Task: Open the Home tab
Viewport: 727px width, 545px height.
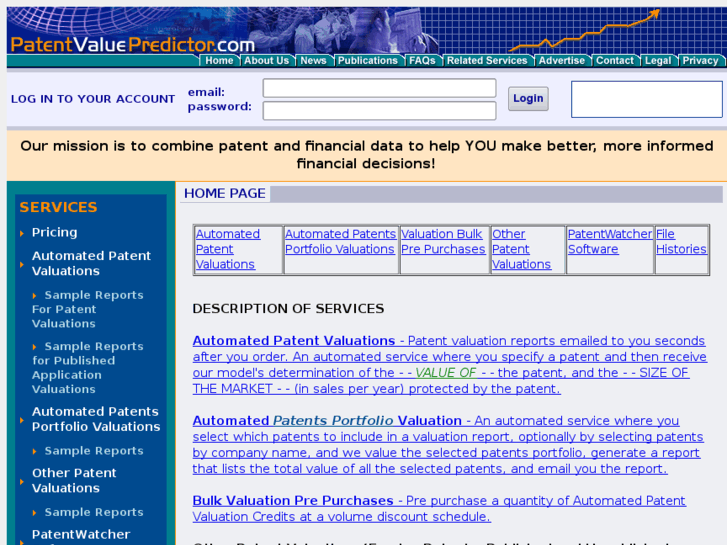Action: point(219,61)
